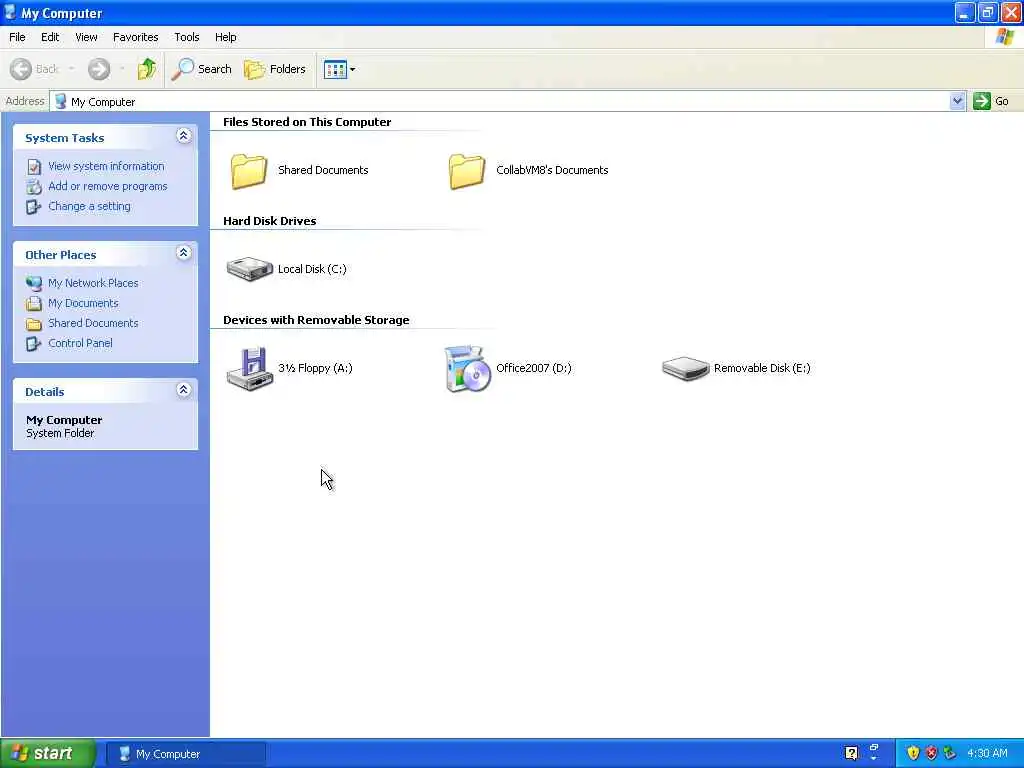Click the System Tasks header title
Image resolution: width=1024 pixels, height=768 pixels.
pyautogui.click(x=65, y=138)
